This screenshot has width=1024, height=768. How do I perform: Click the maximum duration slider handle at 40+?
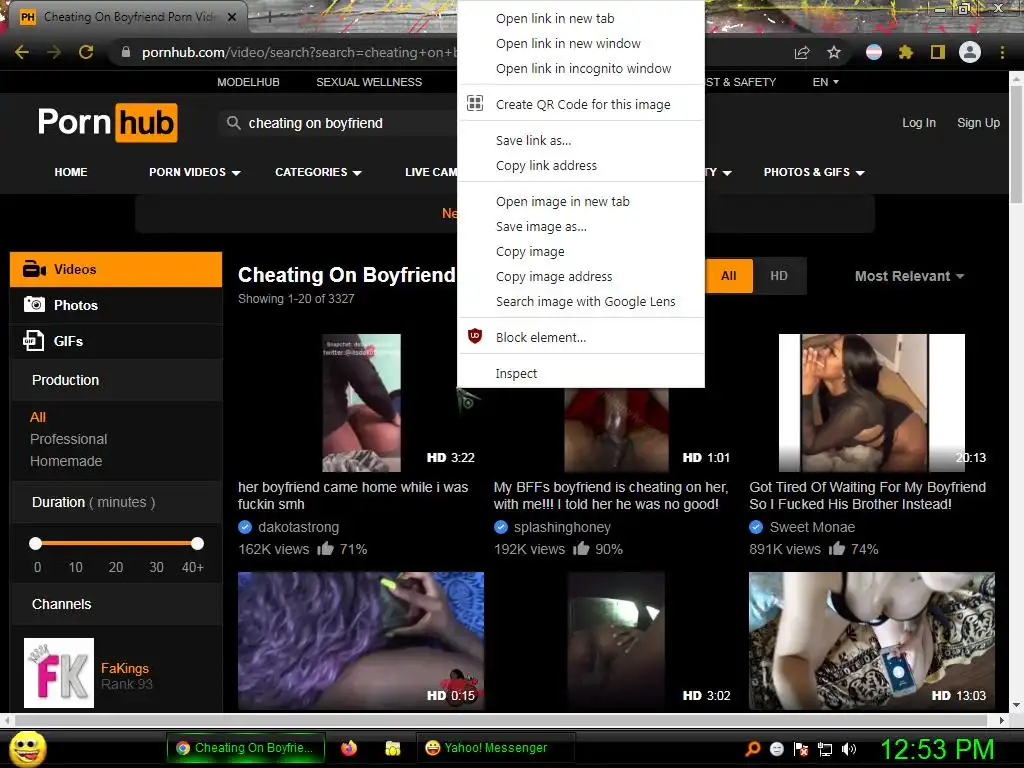tap(197, 543)
